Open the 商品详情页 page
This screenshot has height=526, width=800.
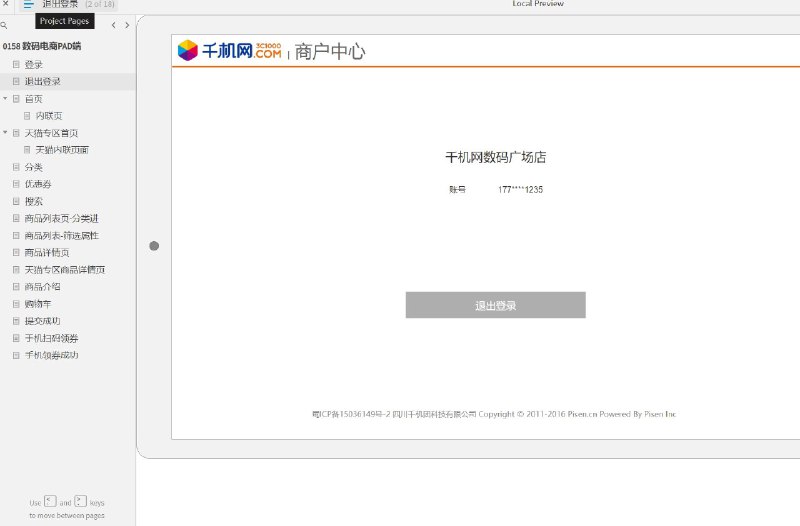(47, 253)
